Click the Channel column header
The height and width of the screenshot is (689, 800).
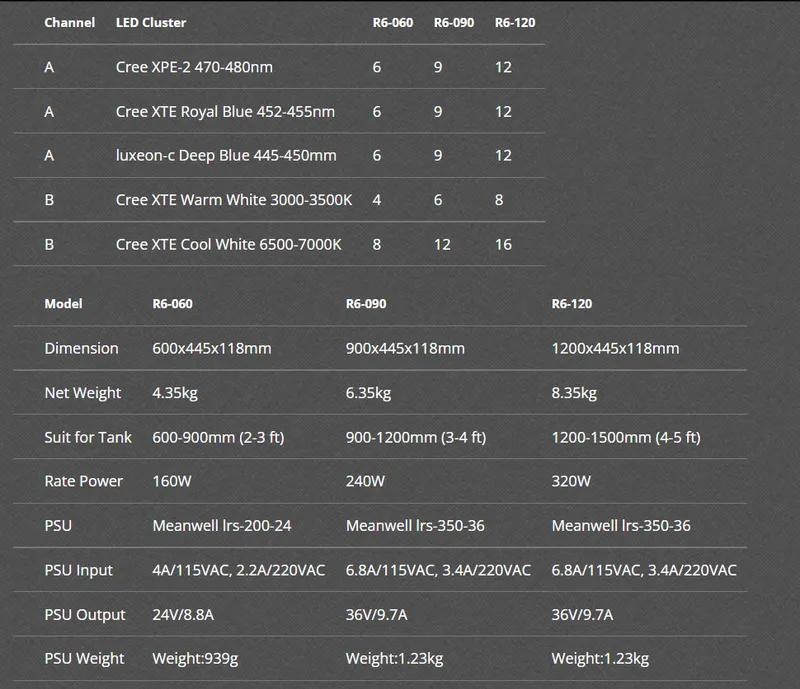coord(70,22)
